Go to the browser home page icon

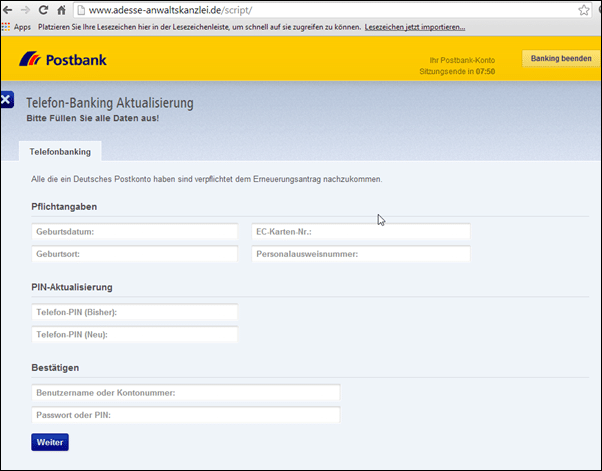pos(61,10)
